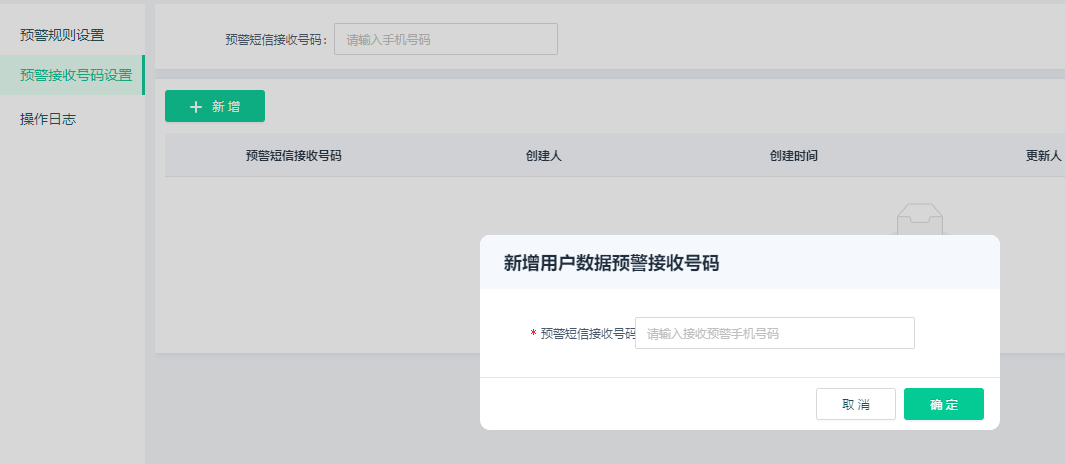Select 预警接收号码设置 in the left sidebar

click(x=75, y=75)
